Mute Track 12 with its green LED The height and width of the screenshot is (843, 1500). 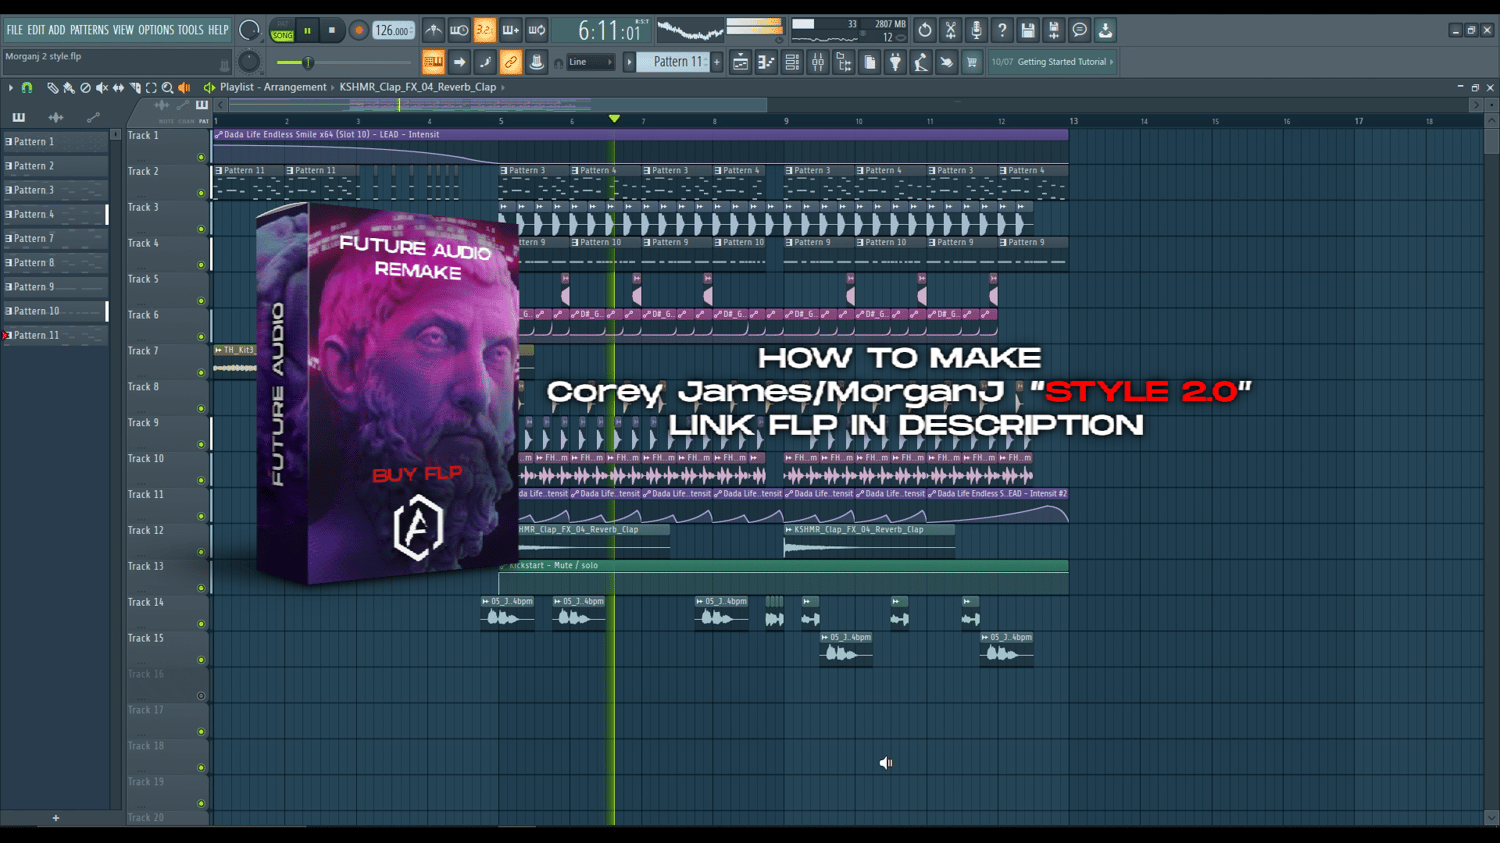[201, 552]
